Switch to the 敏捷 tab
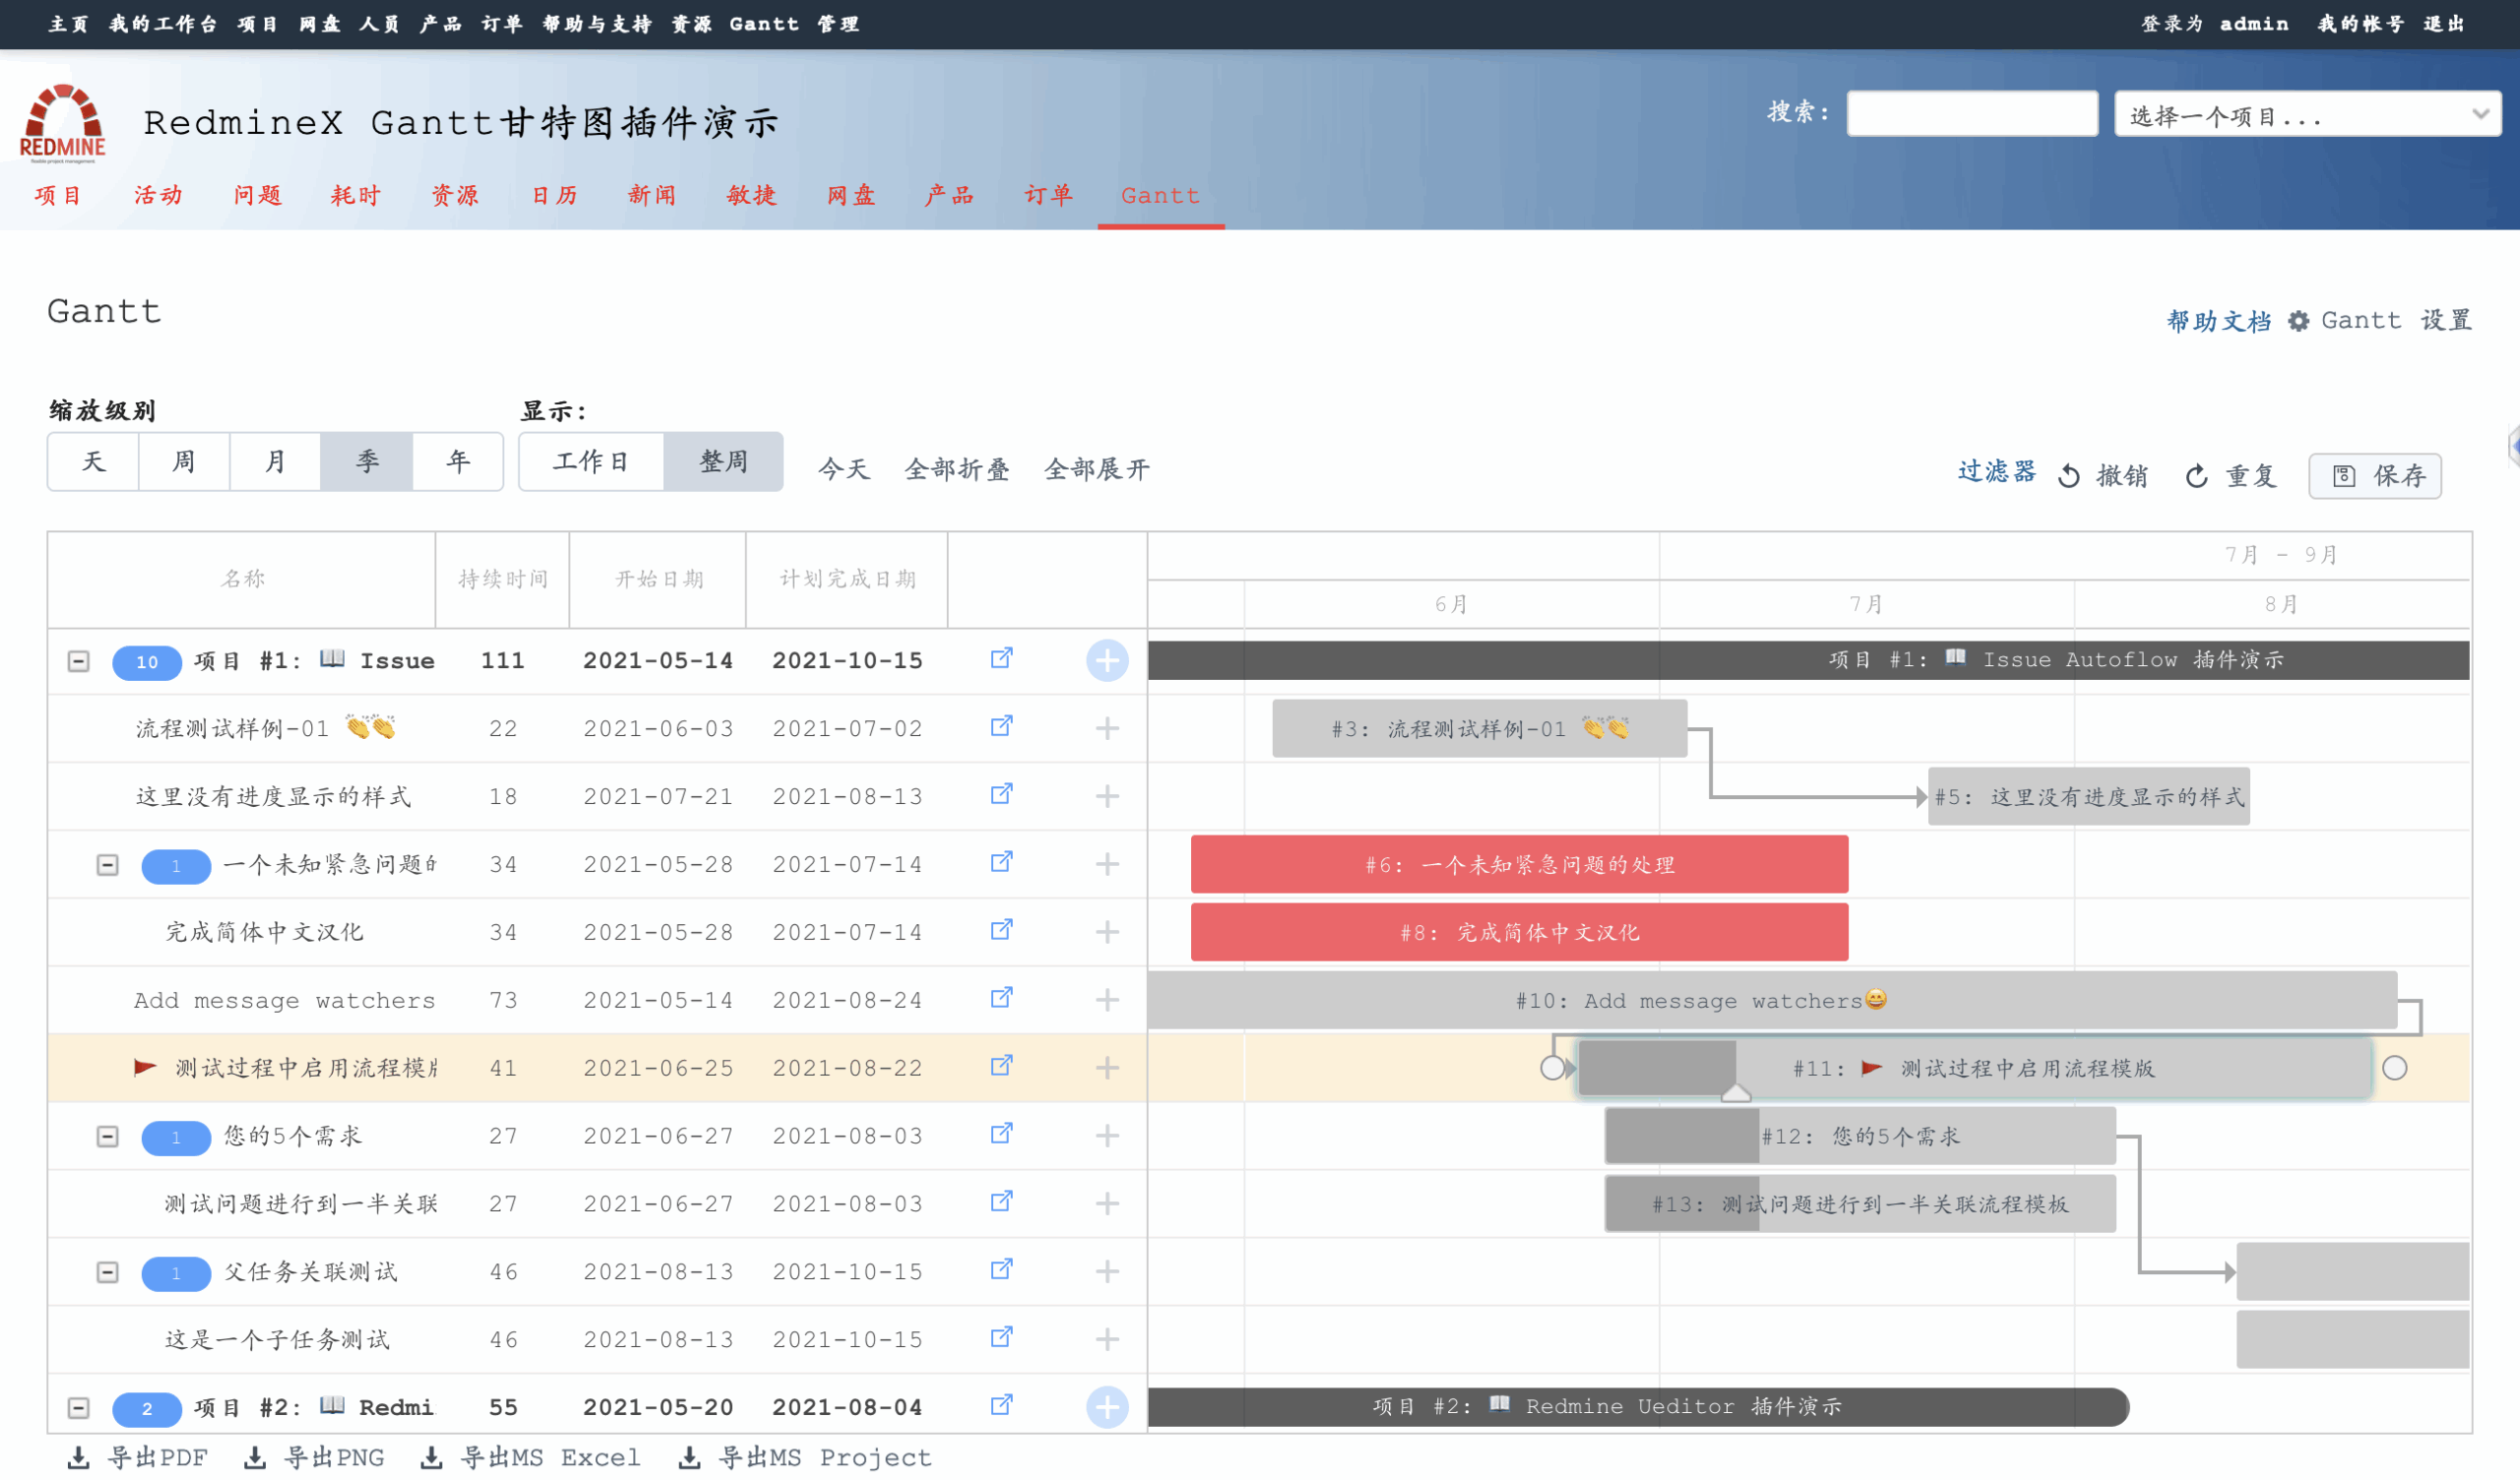Image resolution: width=2520 pixels, height=1480 pixels. 751,195
